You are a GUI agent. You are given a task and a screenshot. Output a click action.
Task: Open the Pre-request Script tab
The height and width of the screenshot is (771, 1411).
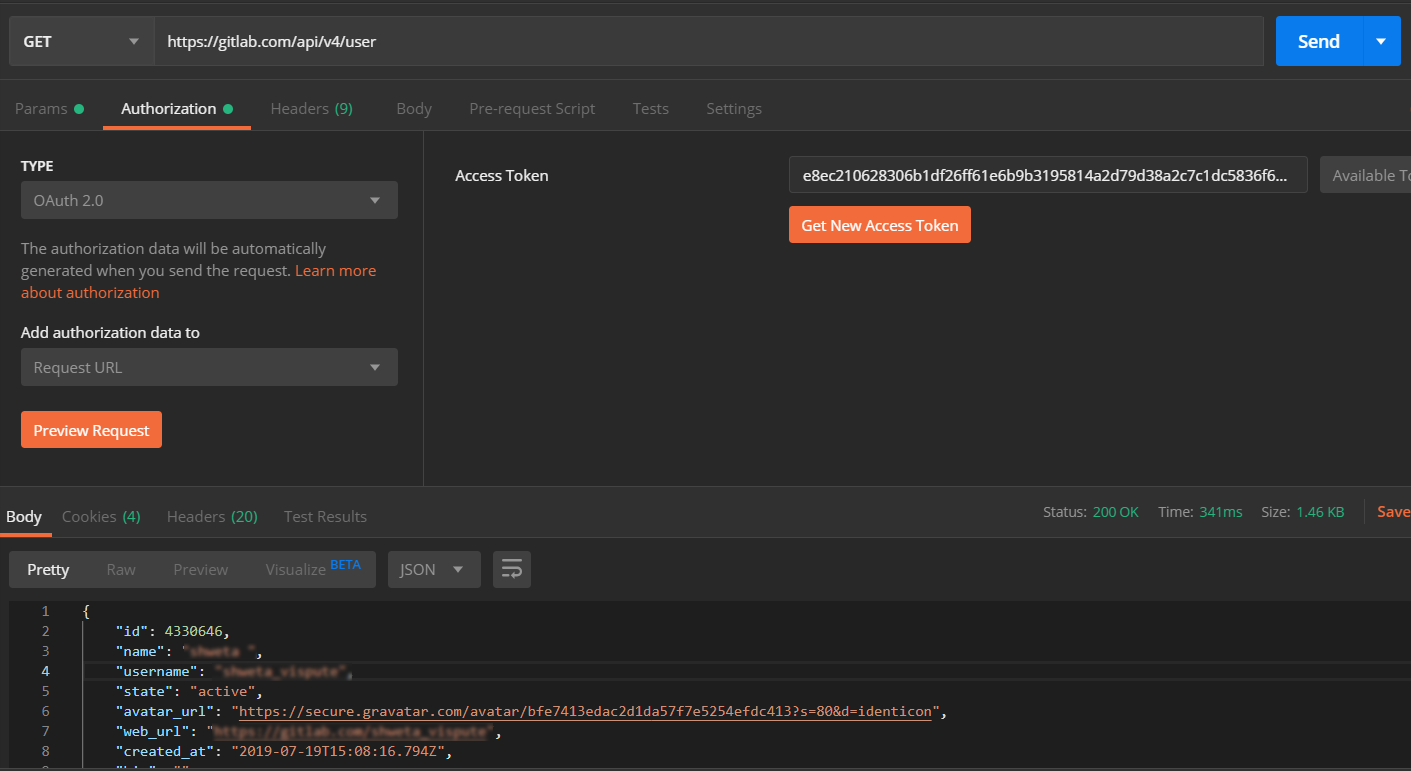click(x=532, y=108)
